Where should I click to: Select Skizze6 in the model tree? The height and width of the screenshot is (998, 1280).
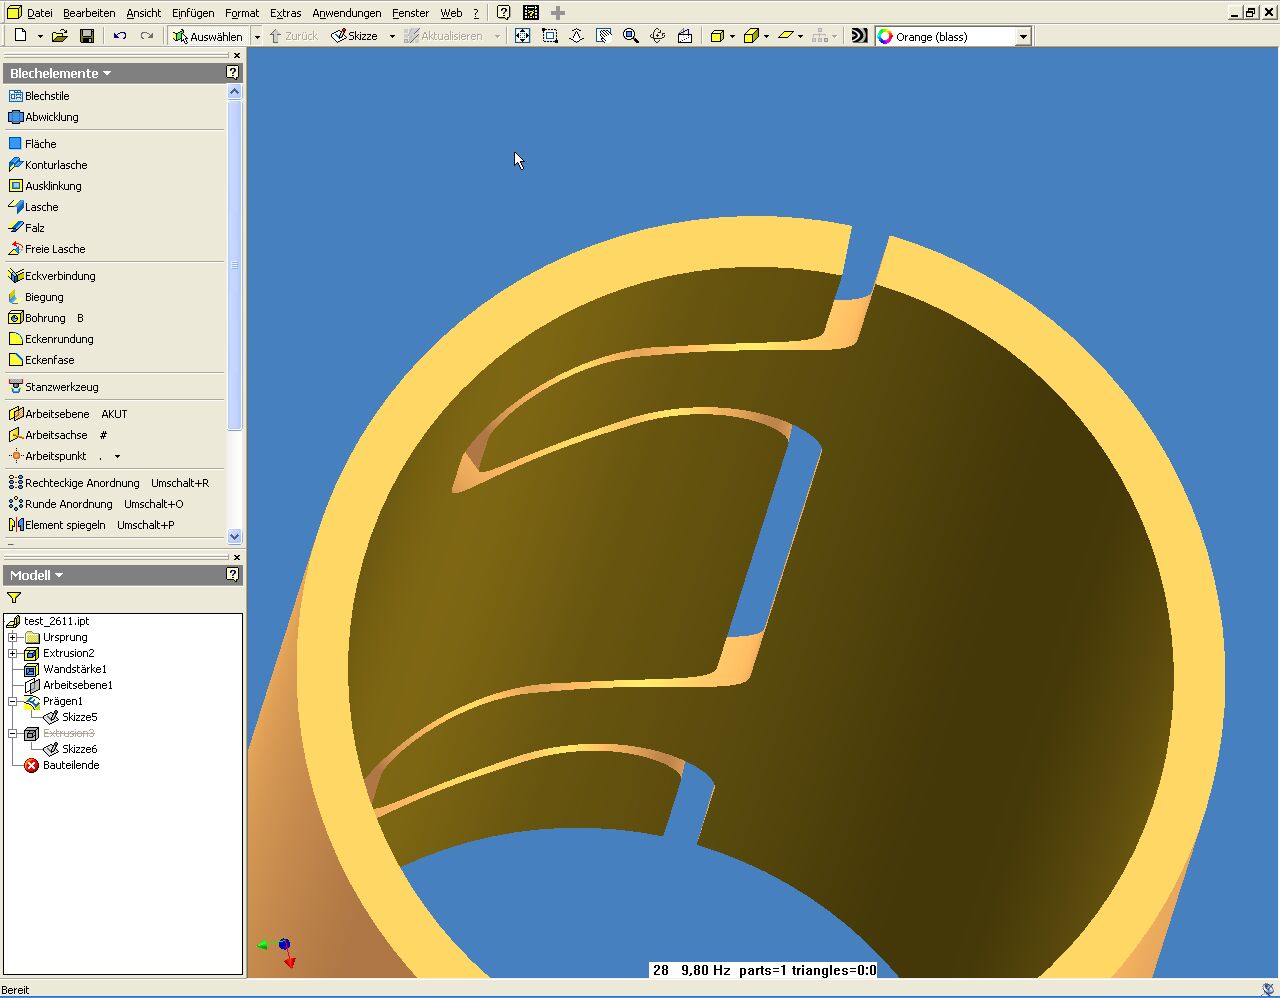[x=79, y=749]
